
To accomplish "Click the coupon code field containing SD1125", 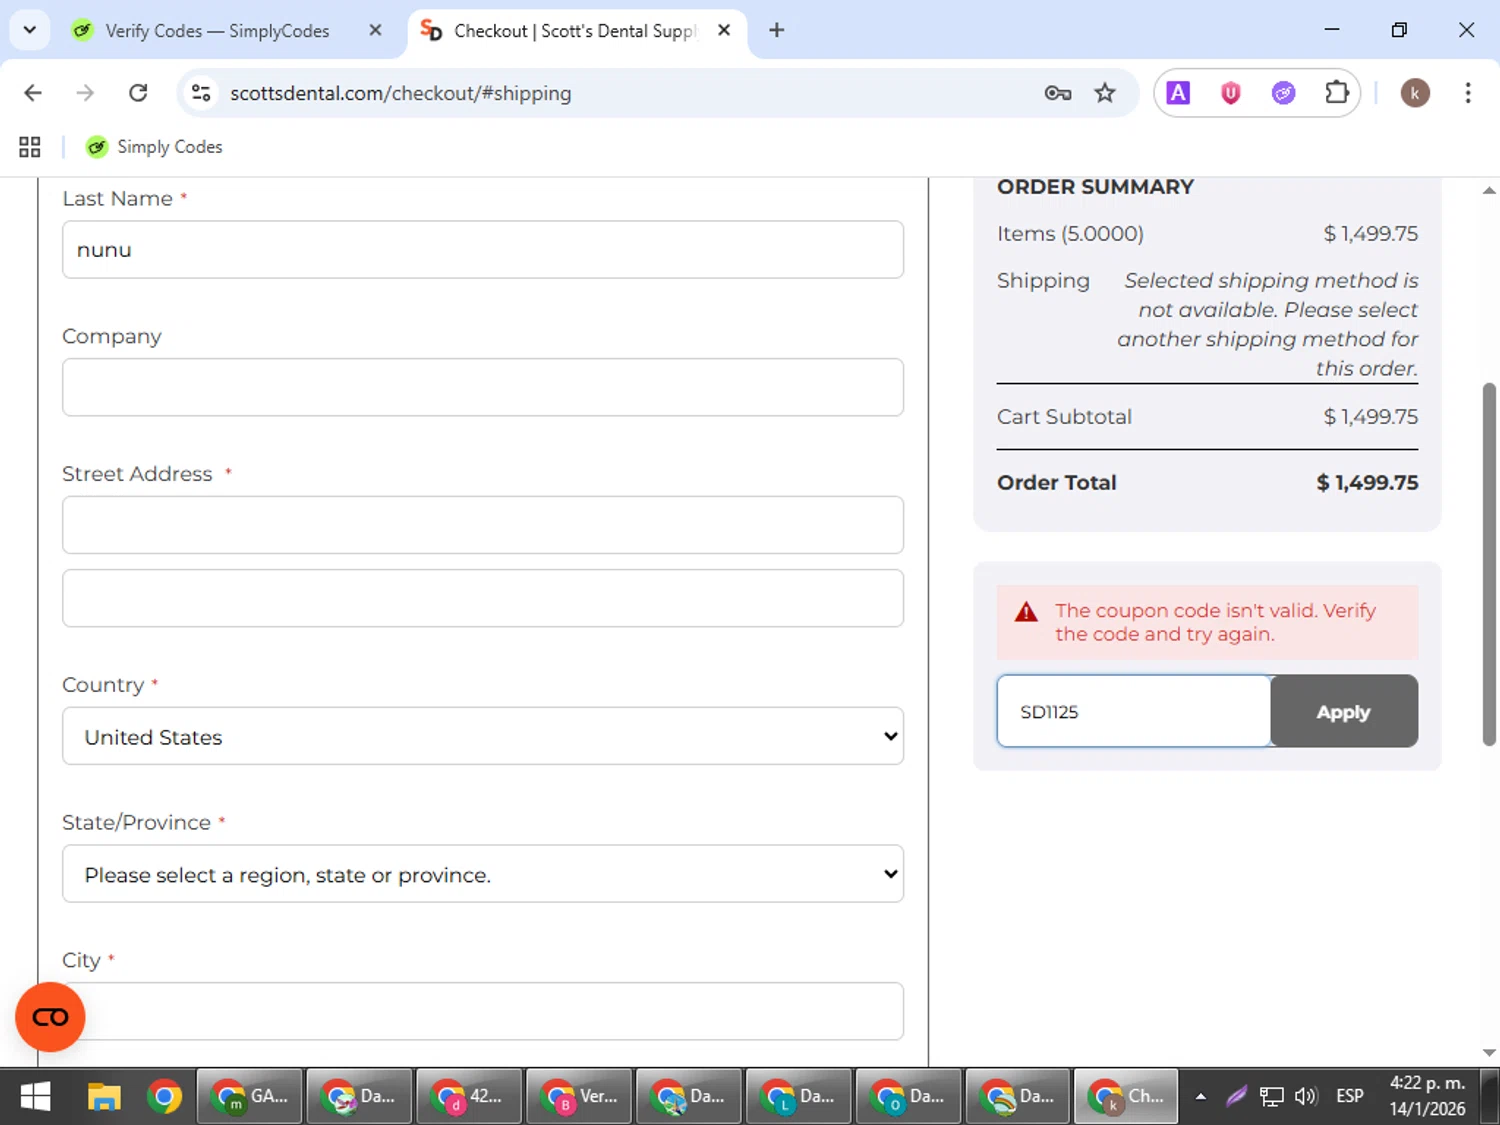I will click(x=1134, y=711).
